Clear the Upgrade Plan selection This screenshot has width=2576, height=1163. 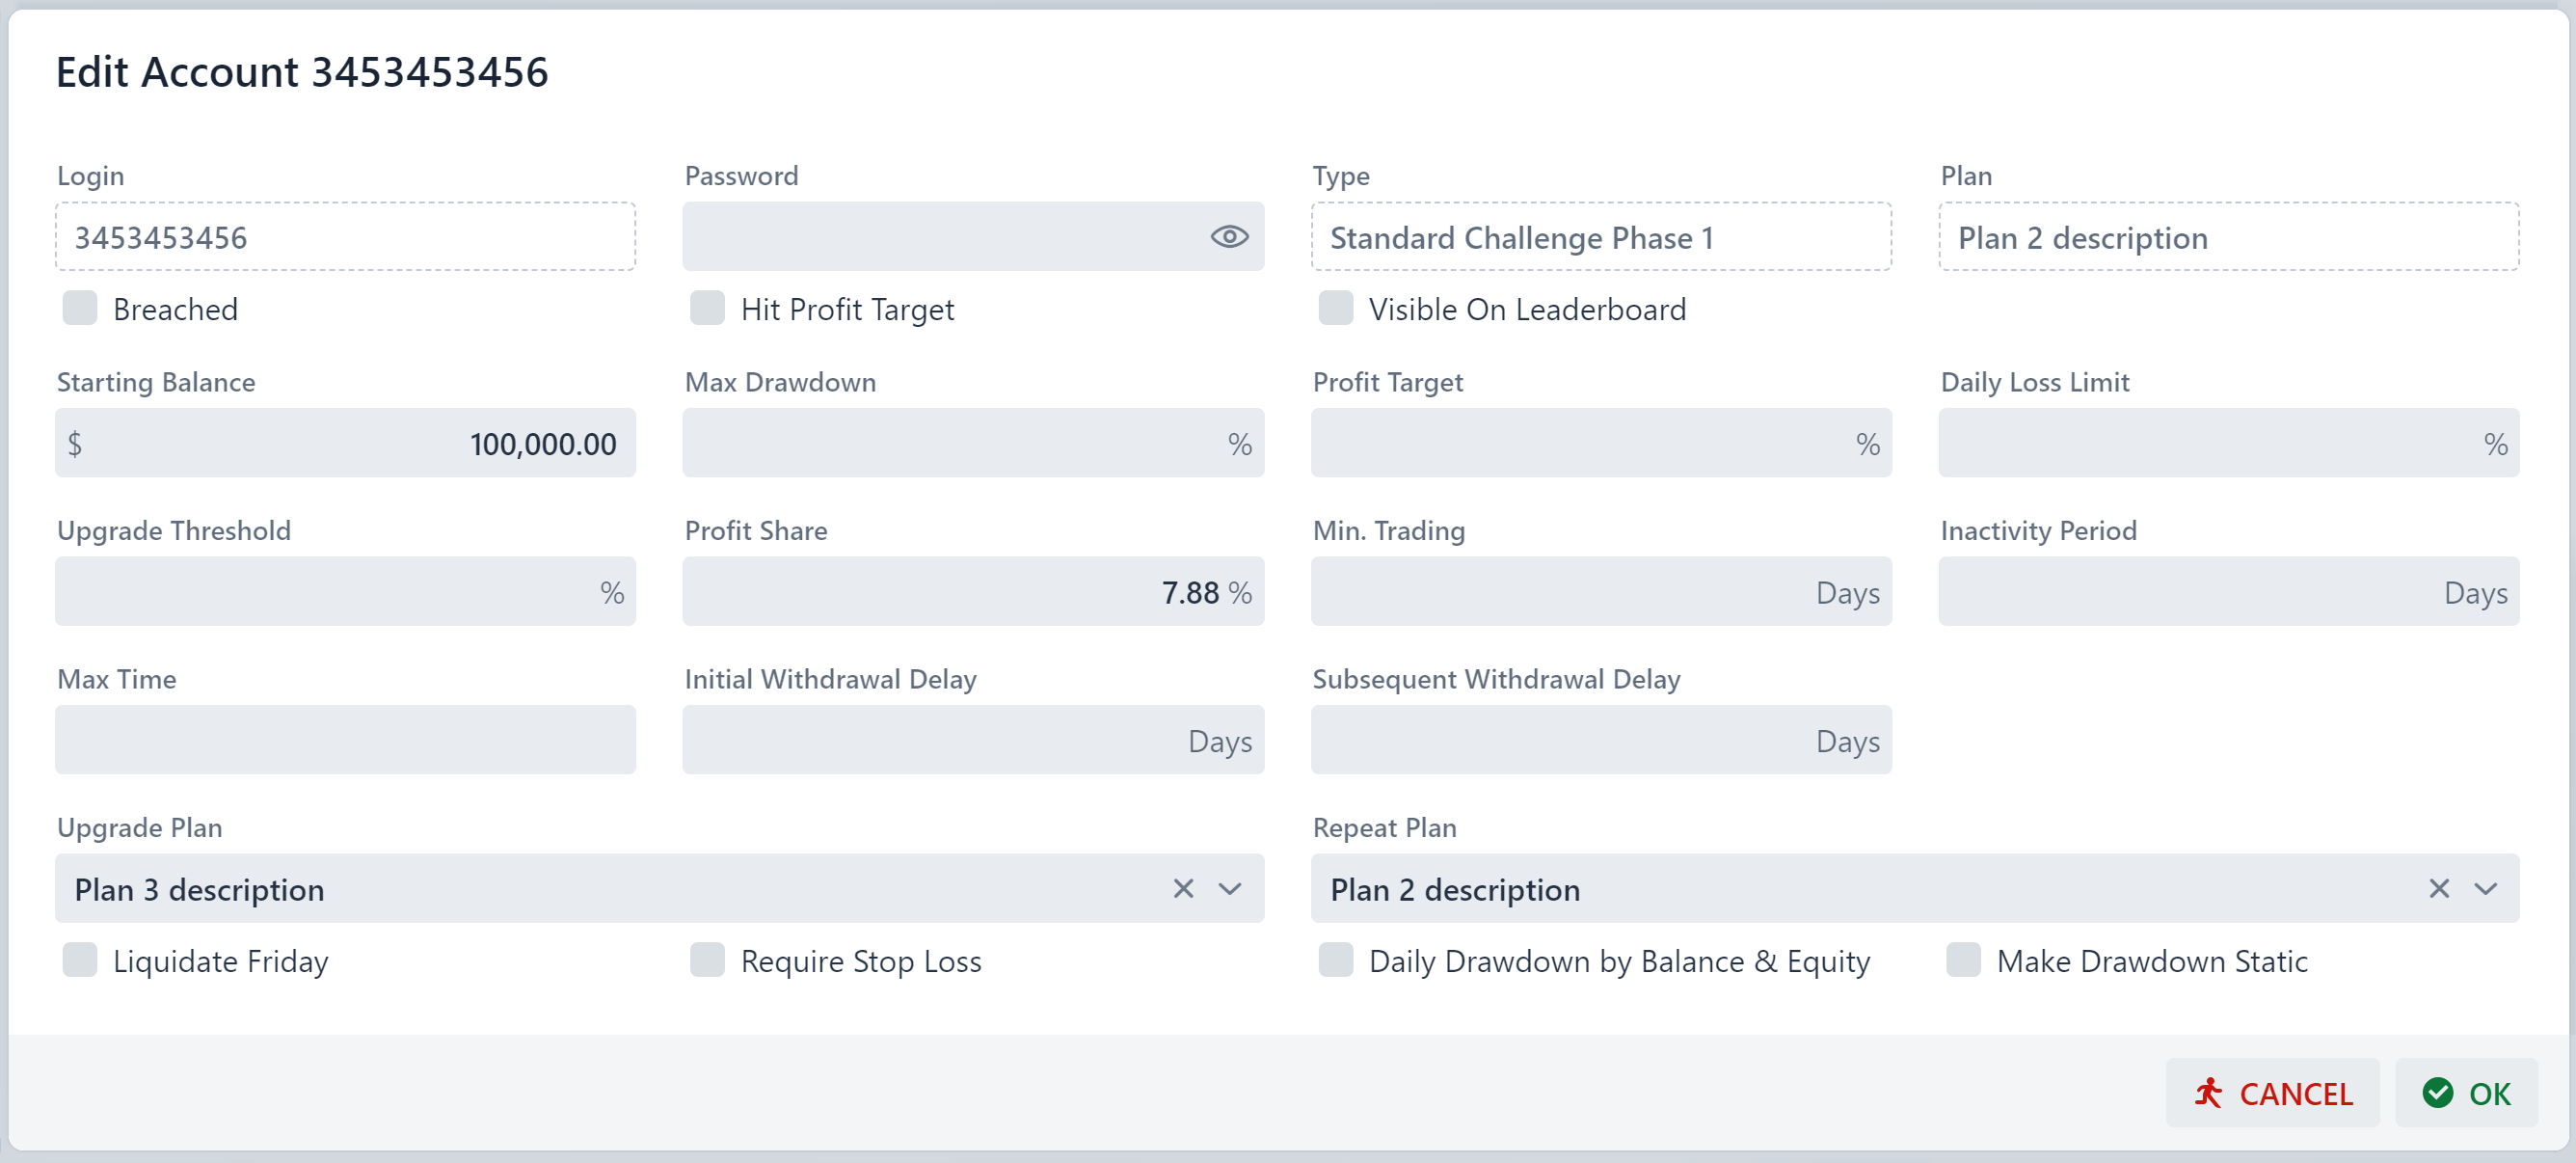1183,889
